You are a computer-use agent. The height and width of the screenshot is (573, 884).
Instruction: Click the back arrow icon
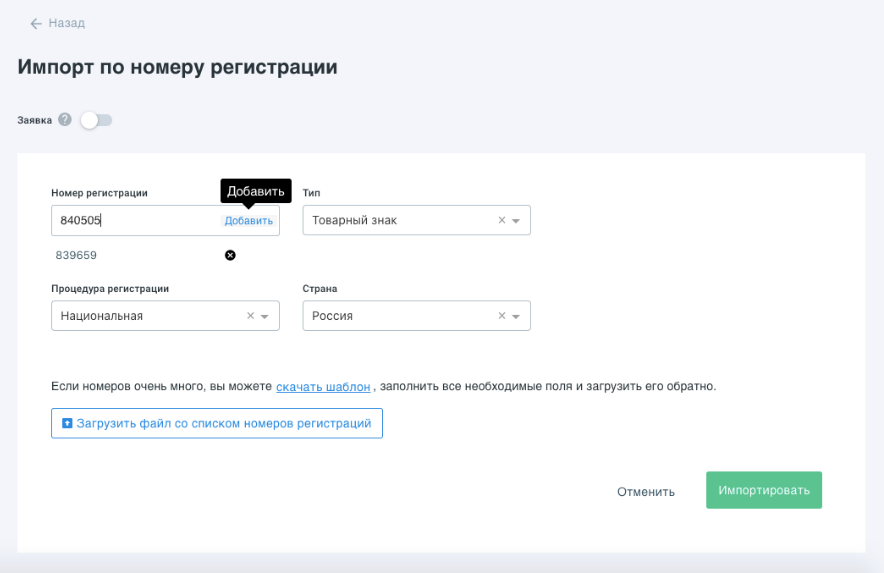coord(36,23)
